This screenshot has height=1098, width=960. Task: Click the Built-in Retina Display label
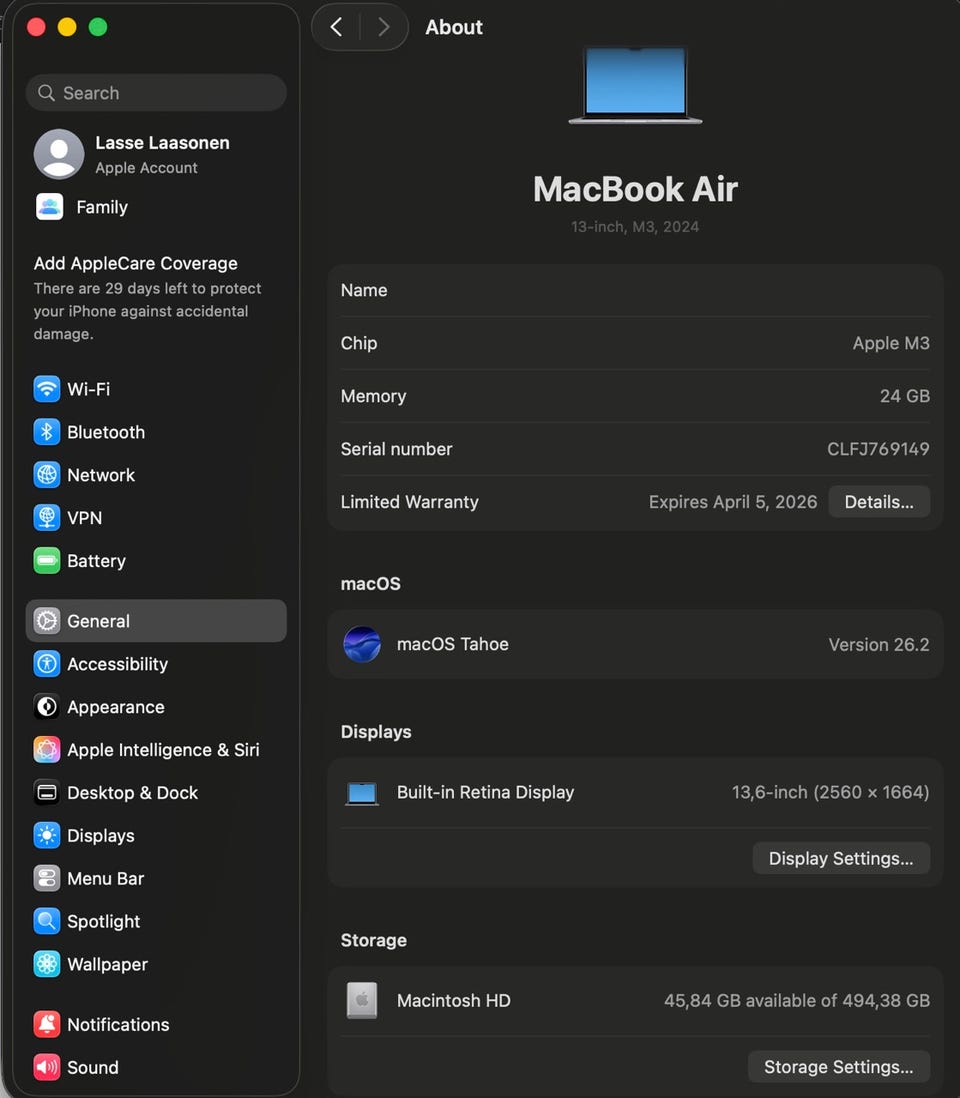[485, 793]
